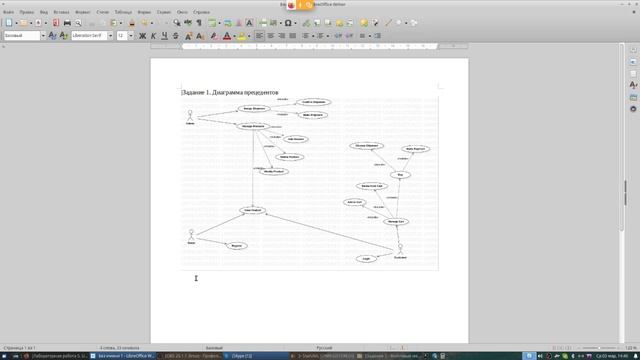Open the New document dropdown arrow
This screenshot has width=640, height=360.
(16, 23)
